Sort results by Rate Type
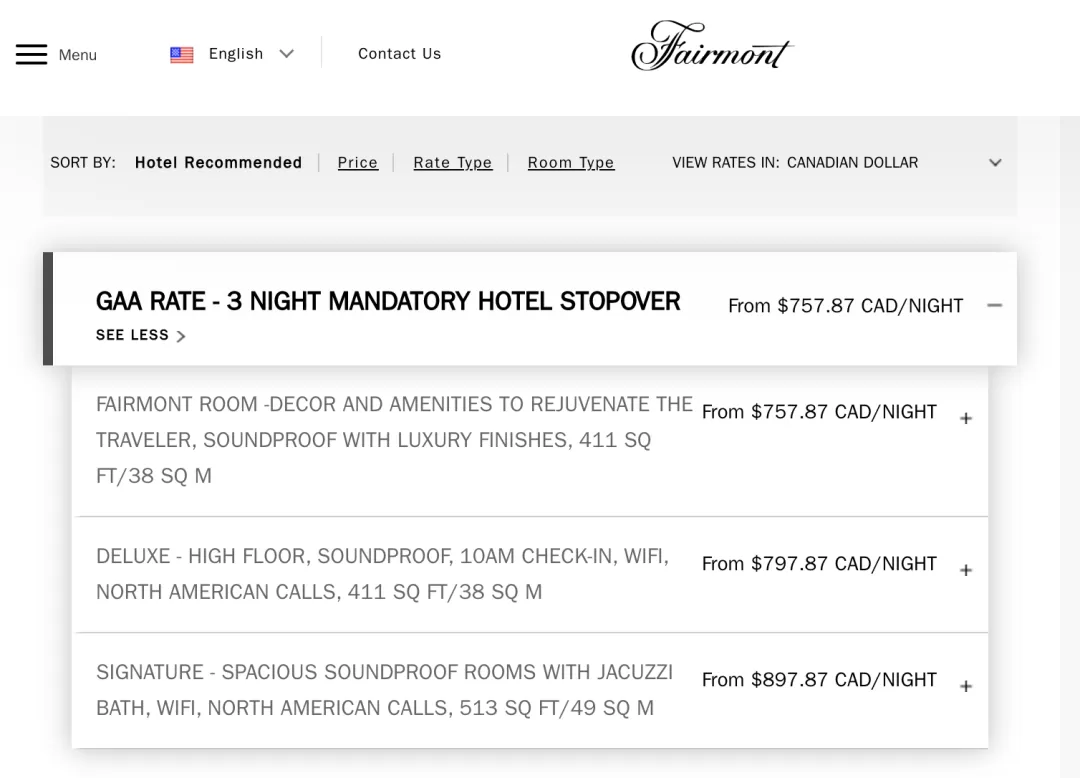Screen dimensions: 1080x778 (x=453, y=162)
